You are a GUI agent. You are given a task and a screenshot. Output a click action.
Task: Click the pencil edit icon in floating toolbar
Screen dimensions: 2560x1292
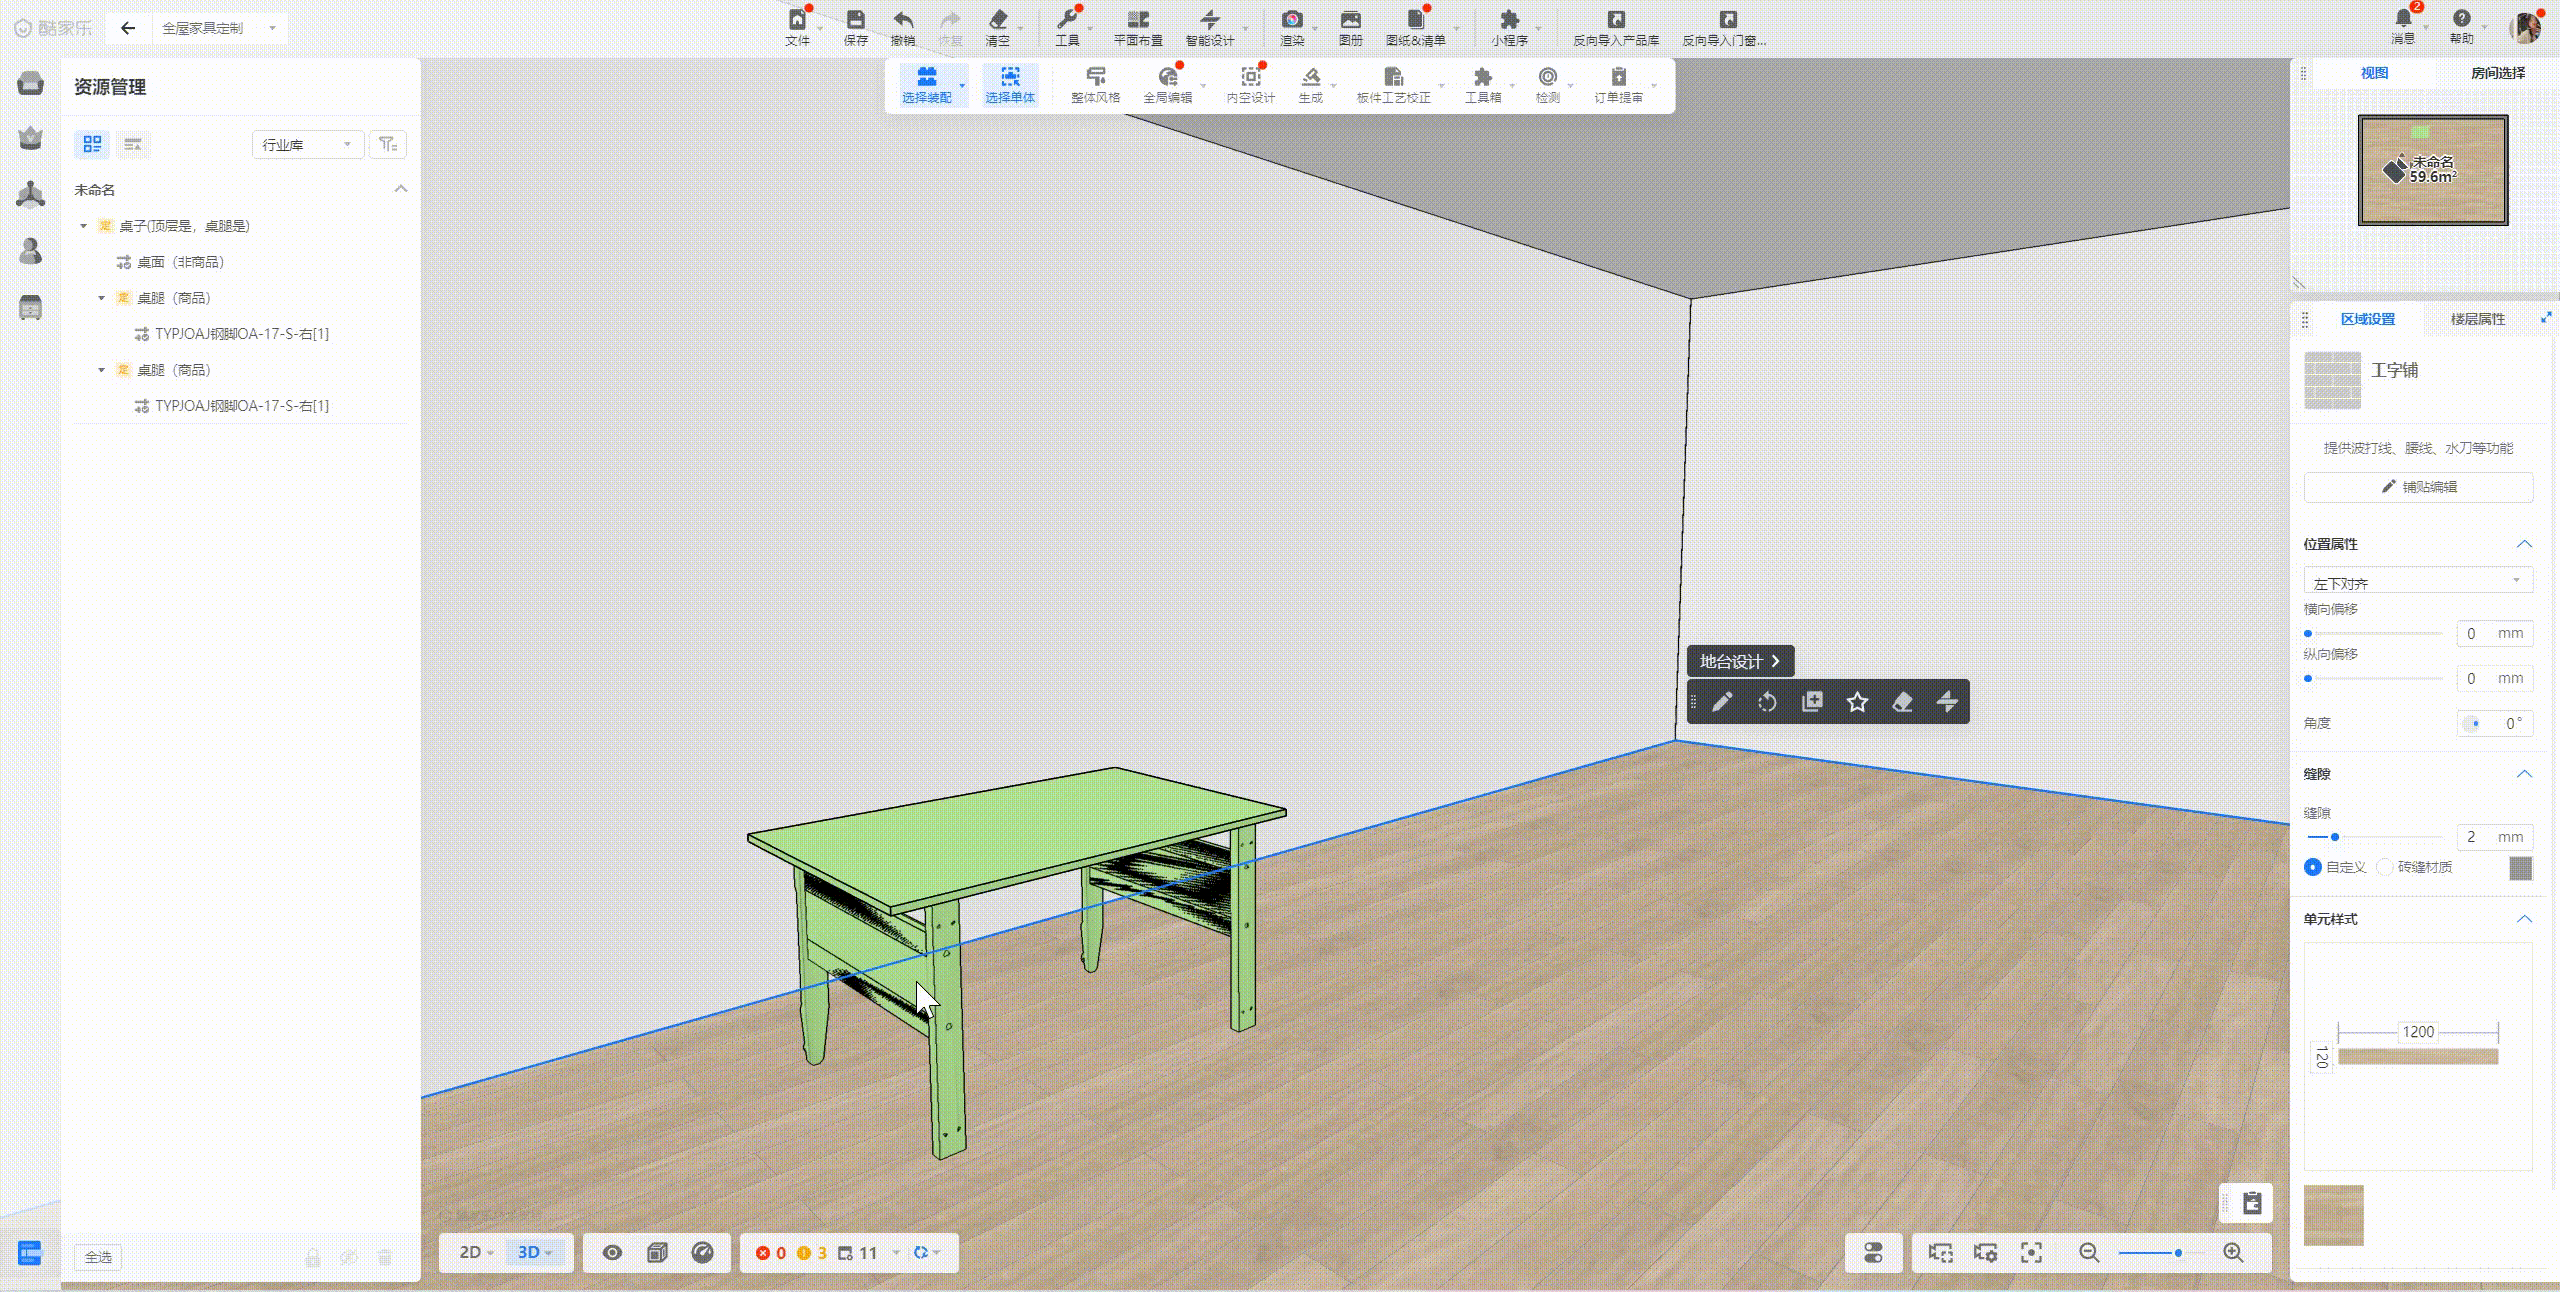tap(1722, 702)
